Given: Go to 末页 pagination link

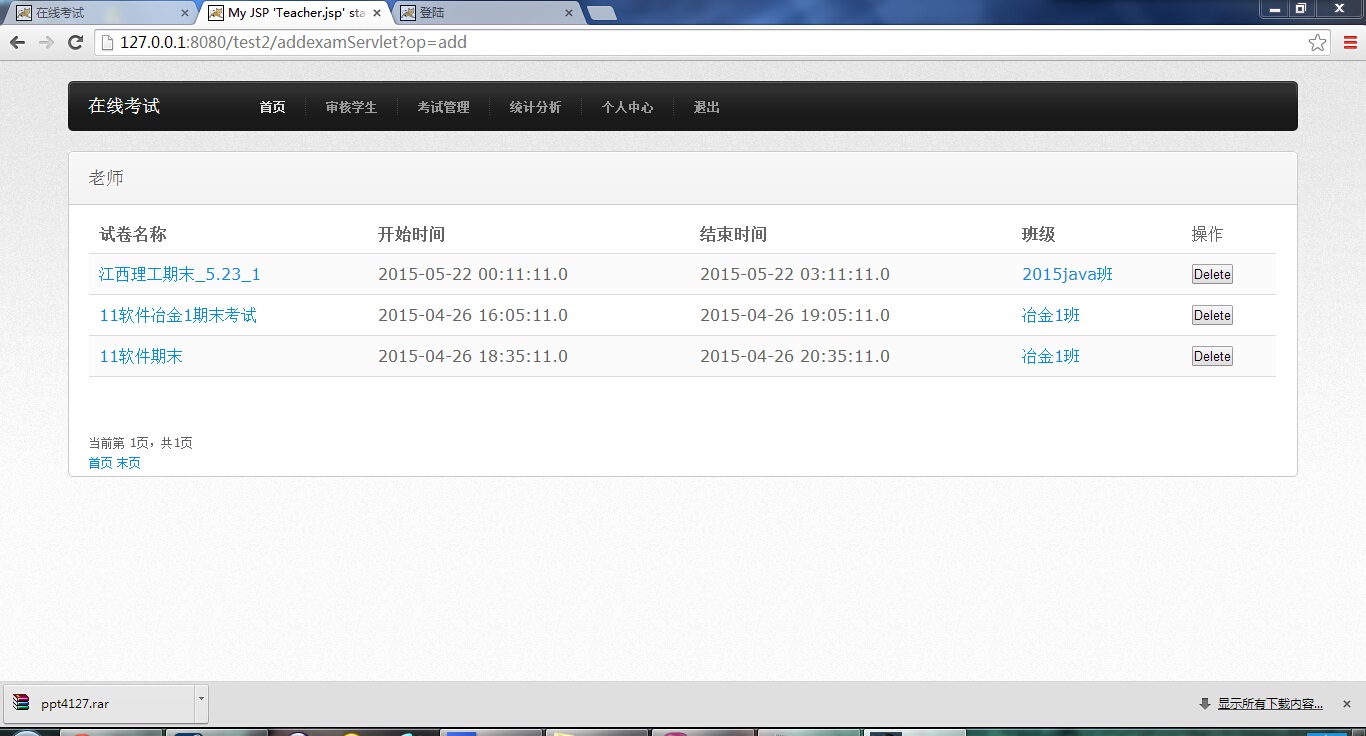Looking at the screenshot, I should (129, 463).
